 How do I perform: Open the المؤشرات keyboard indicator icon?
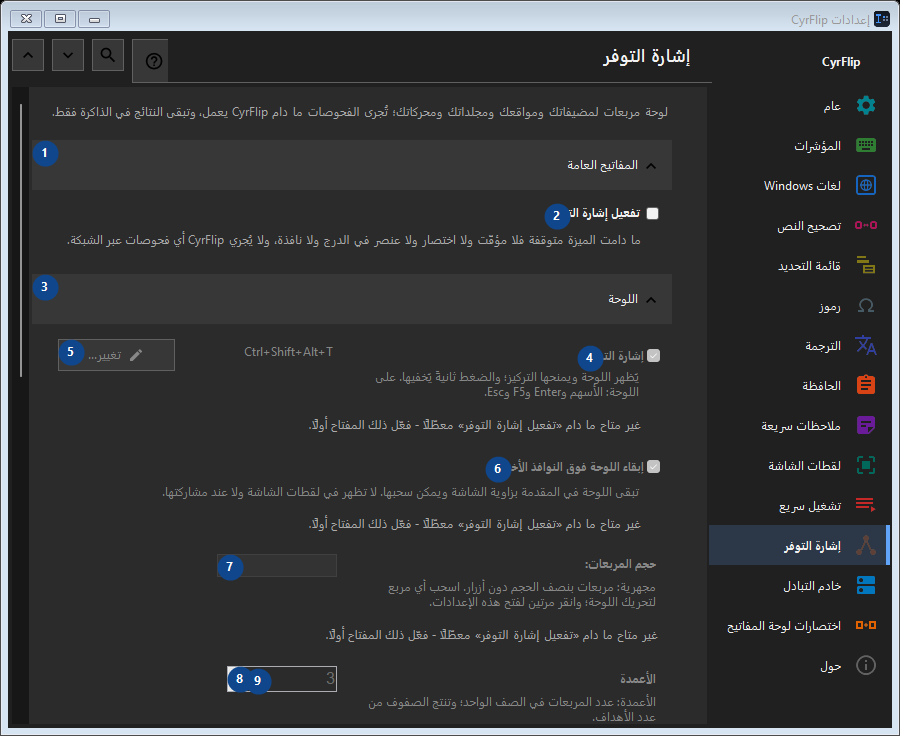[866, 145]
